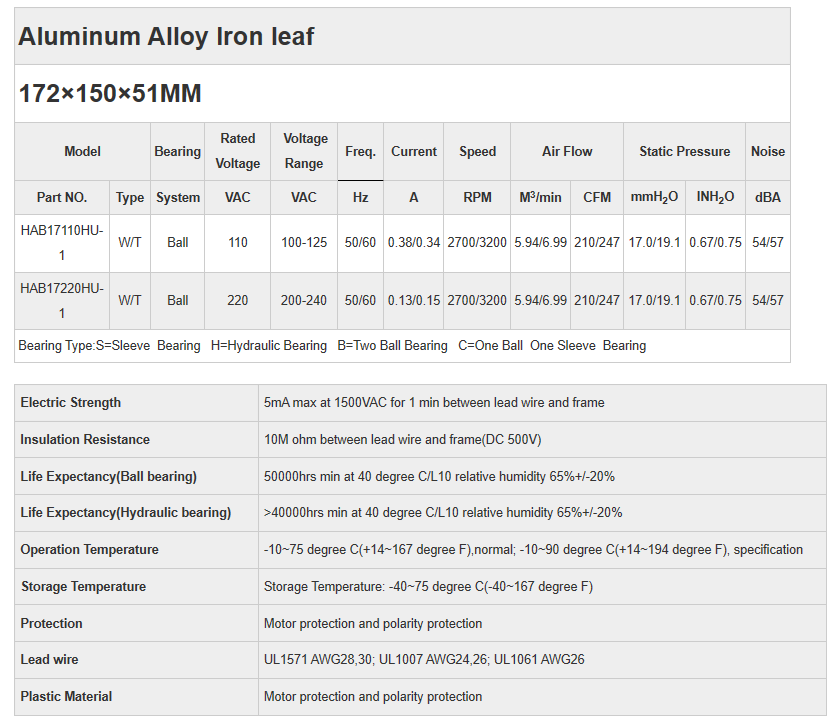Viewport: 828px width, 721px height.
Task: Select the Rated Voltage column header
Action: click(238, 151)
